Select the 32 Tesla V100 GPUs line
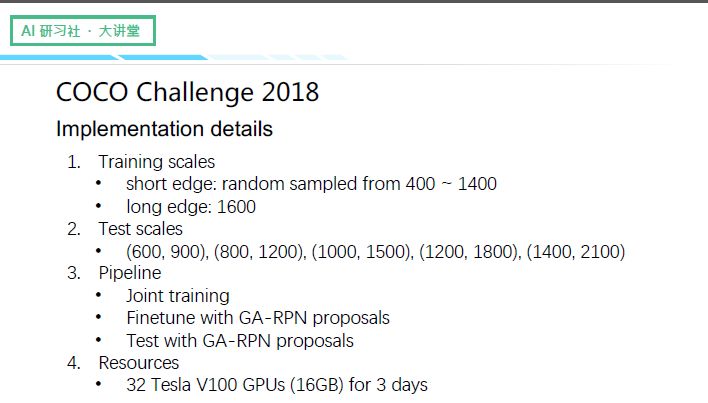 tap(277, 384)
